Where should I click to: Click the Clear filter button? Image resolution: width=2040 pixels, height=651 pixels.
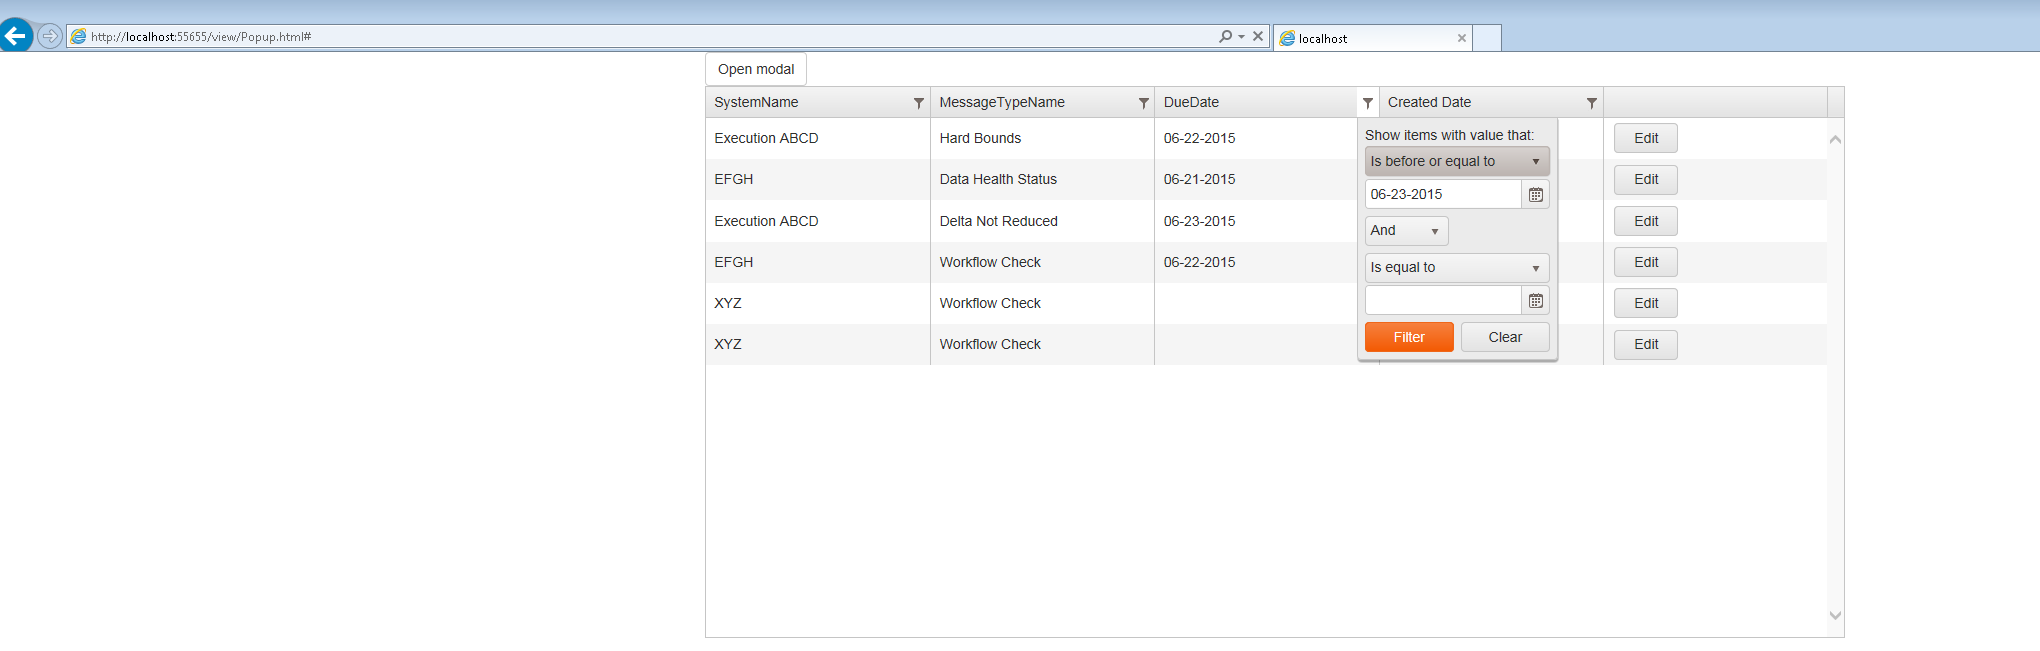[1505, 337]
